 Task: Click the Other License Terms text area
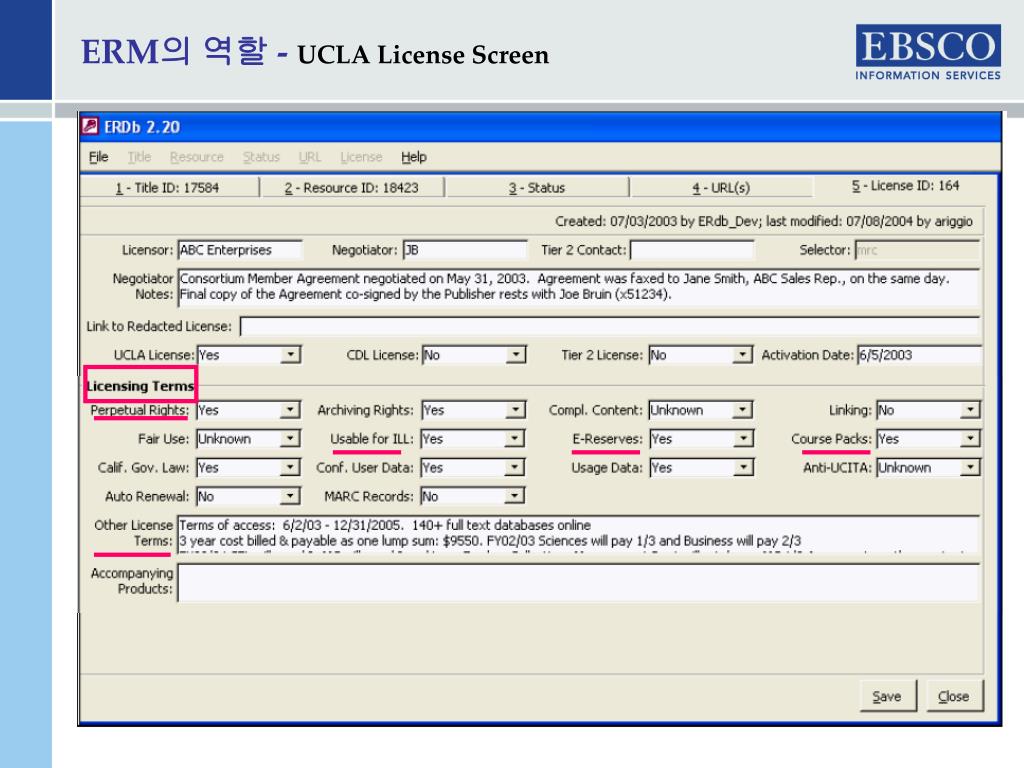click(x=579, y=535)
